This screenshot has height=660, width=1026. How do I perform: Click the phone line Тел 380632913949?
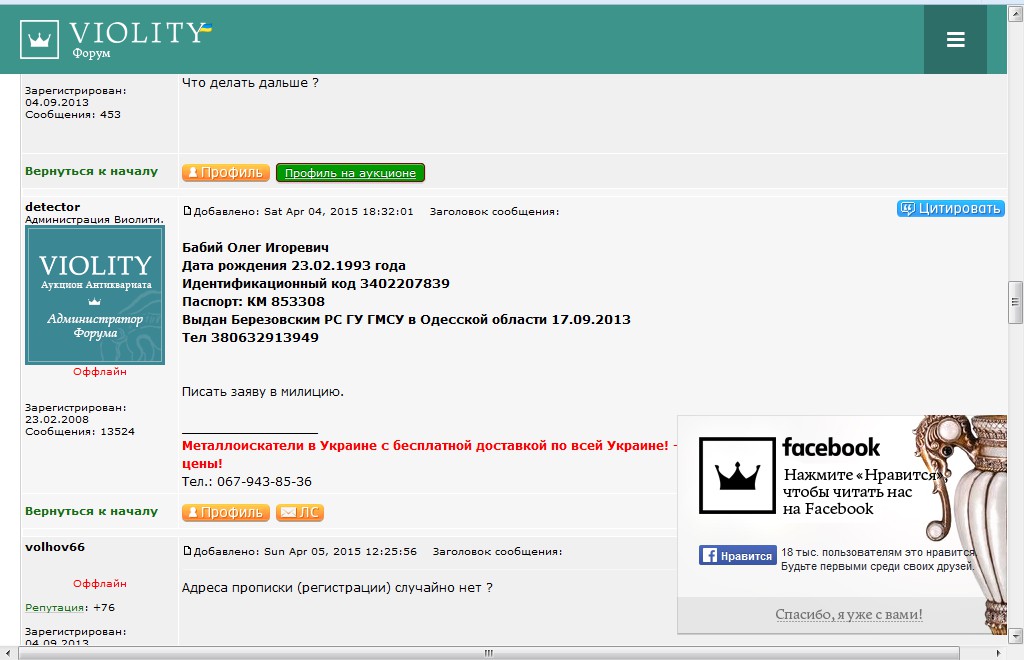click(x=250, y=338)
